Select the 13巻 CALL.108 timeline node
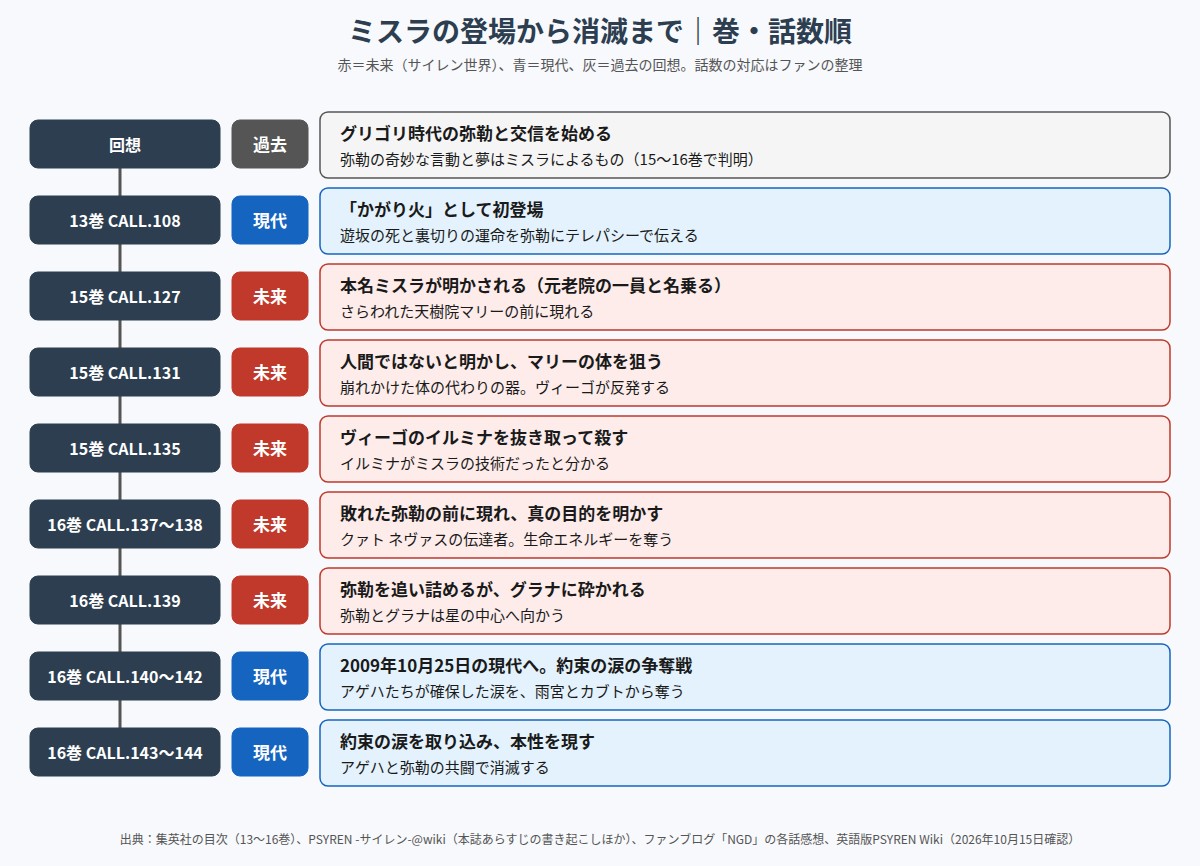The width and height of the screenshot is (1200, 866). click(125, 220)
